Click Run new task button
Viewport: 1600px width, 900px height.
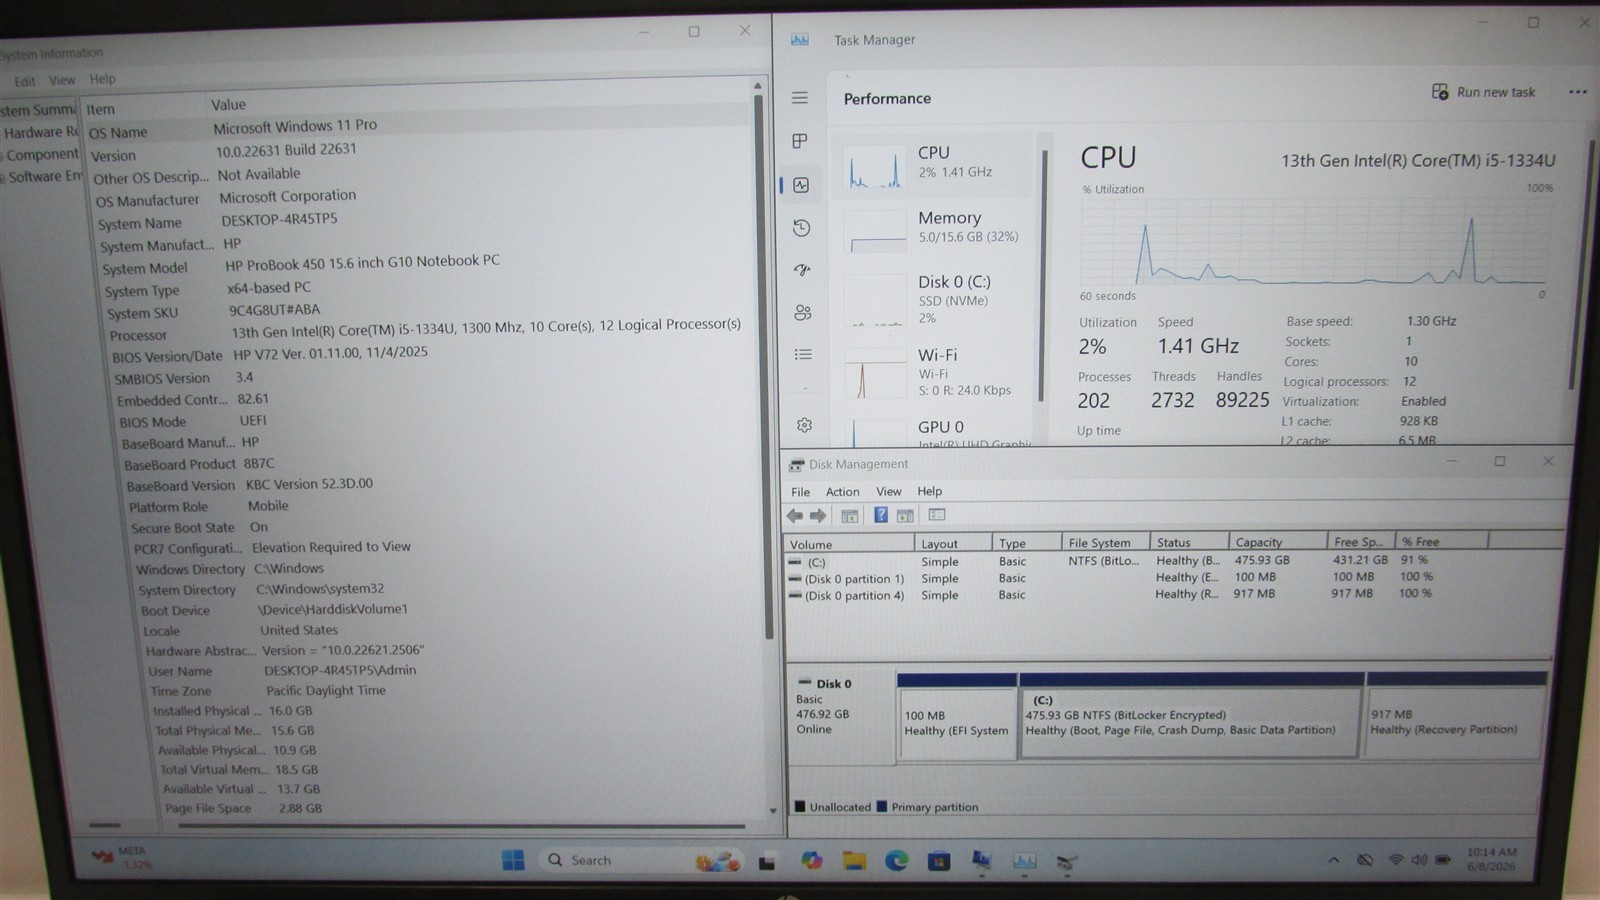click(1483, 92)
